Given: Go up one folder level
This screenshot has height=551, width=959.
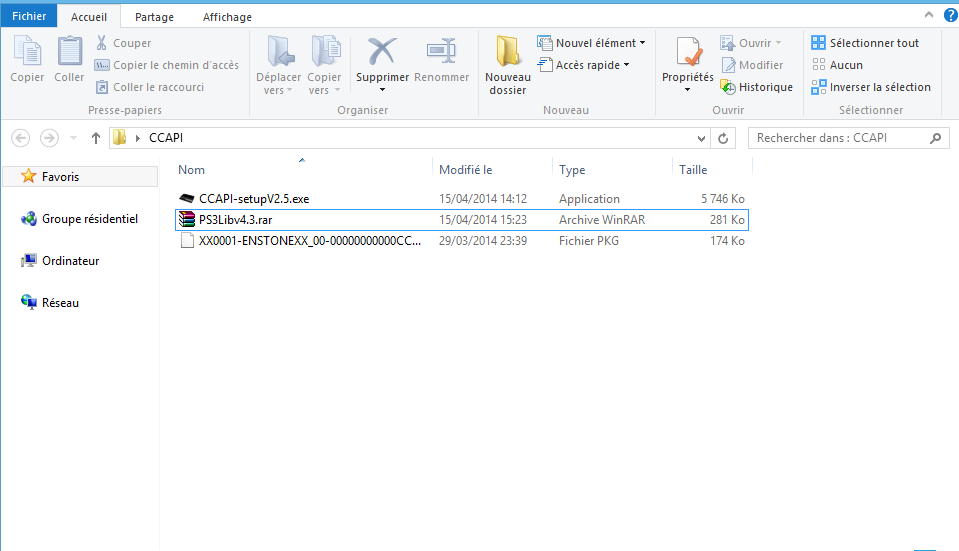Looking at the screenshot, I should pos(95,138).
